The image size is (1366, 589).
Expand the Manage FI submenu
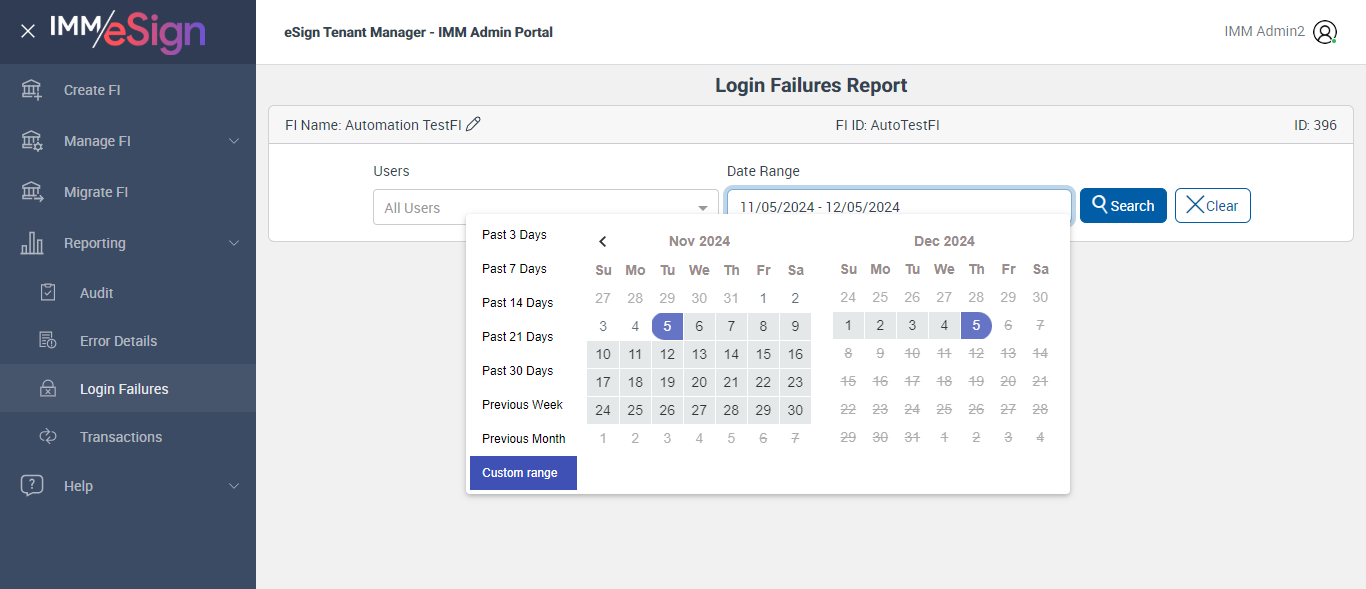click(234, 141)
